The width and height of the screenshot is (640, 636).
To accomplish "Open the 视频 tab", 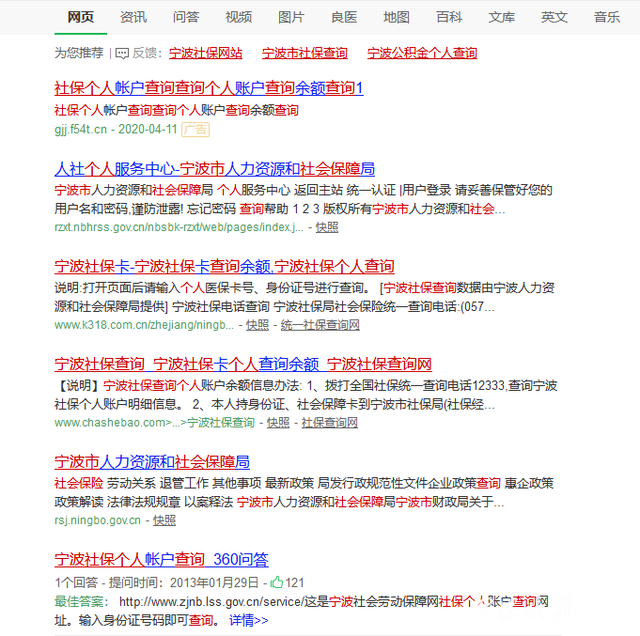I will coord(238,17).
